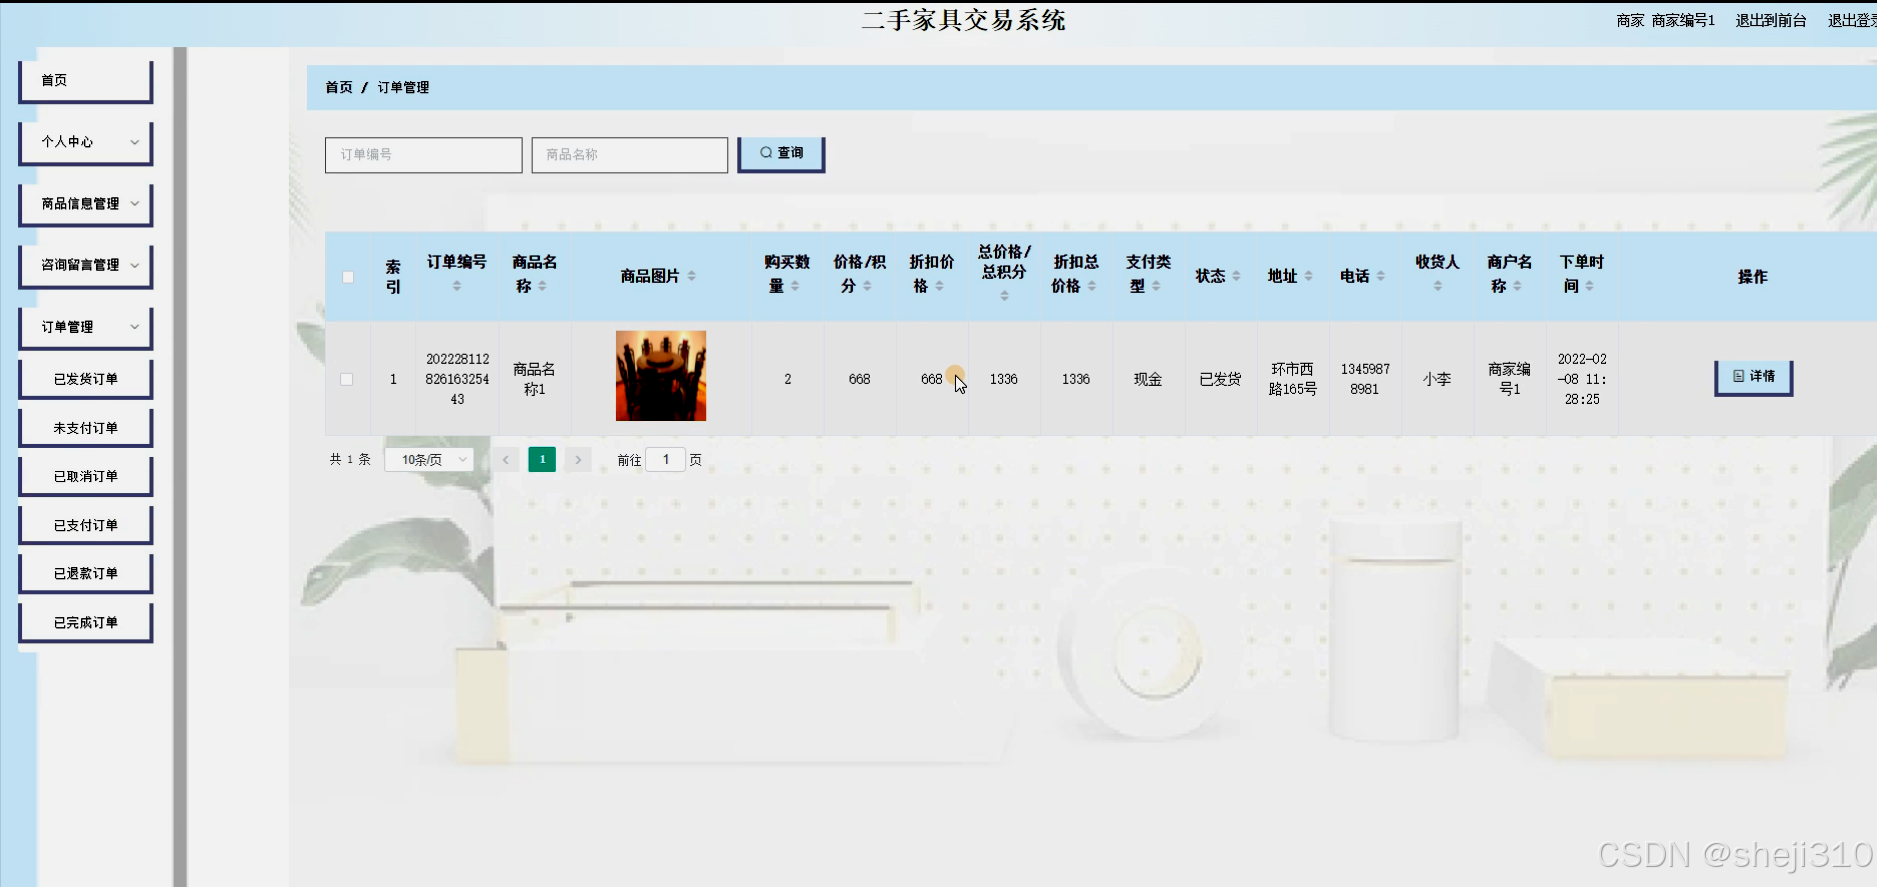Sort by 商户名称 column sort icon

click(x=1517, y=286)
